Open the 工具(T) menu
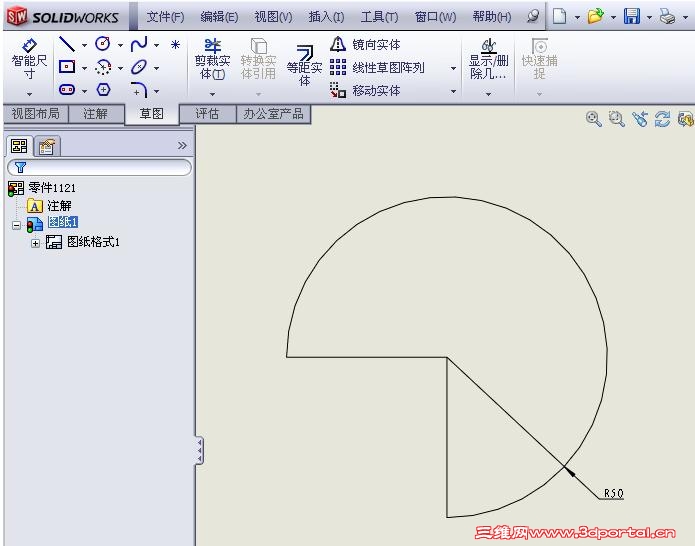 click(x=379, y=17)
